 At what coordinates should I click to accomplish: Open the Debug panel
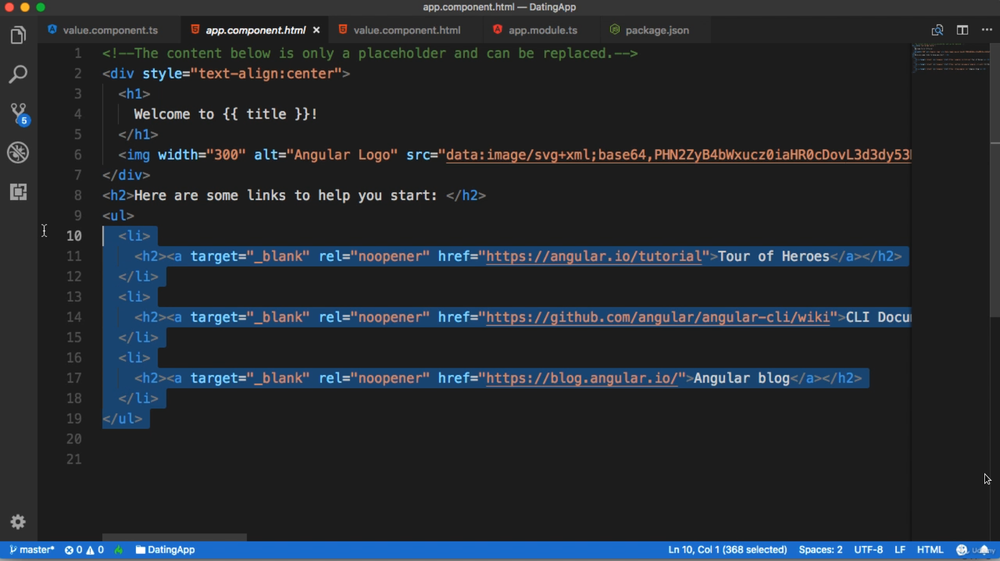point(18,152)
